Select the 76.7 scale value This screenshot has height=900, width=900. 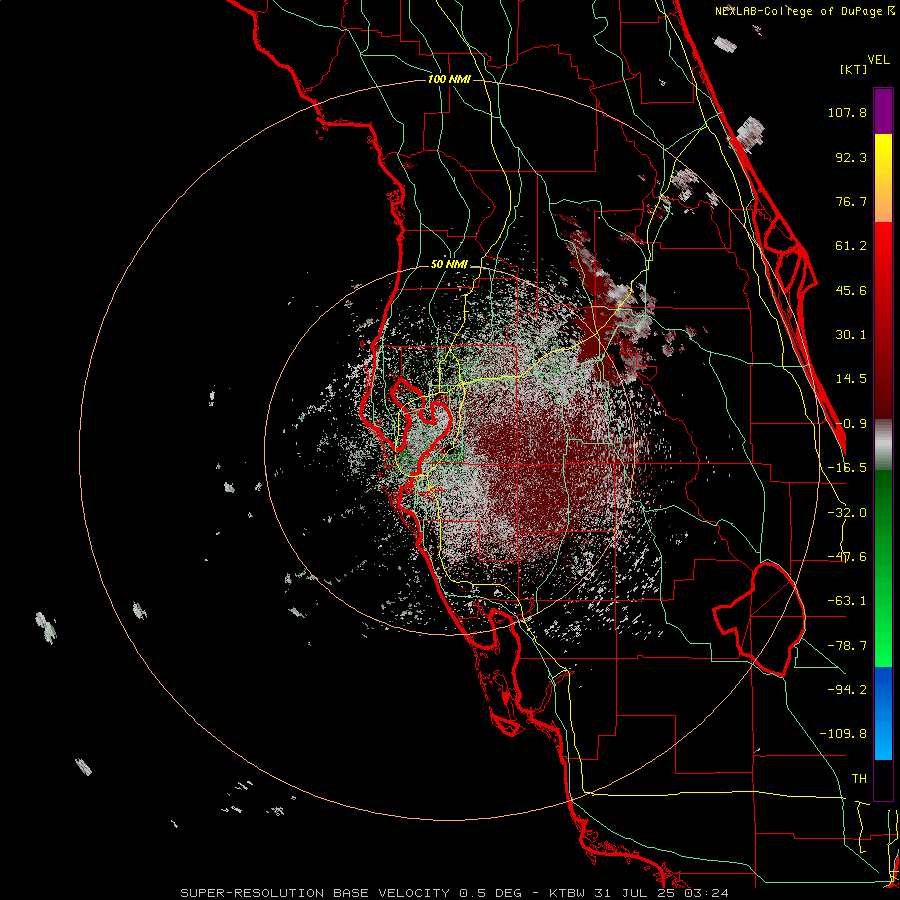pos(851,201)
